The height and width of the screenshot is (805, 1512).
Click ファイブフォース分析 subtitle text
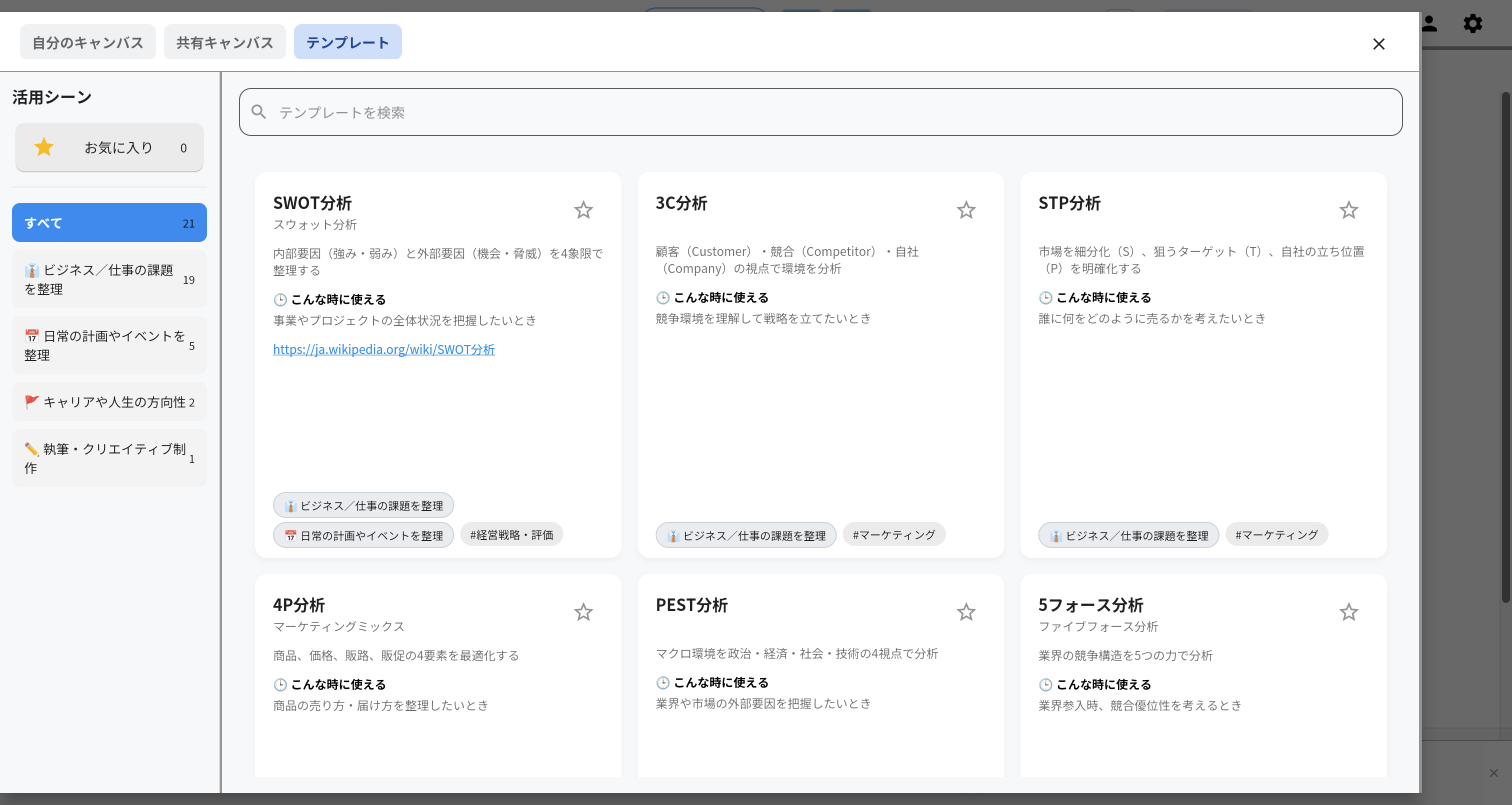click(x=1098, y=626)
